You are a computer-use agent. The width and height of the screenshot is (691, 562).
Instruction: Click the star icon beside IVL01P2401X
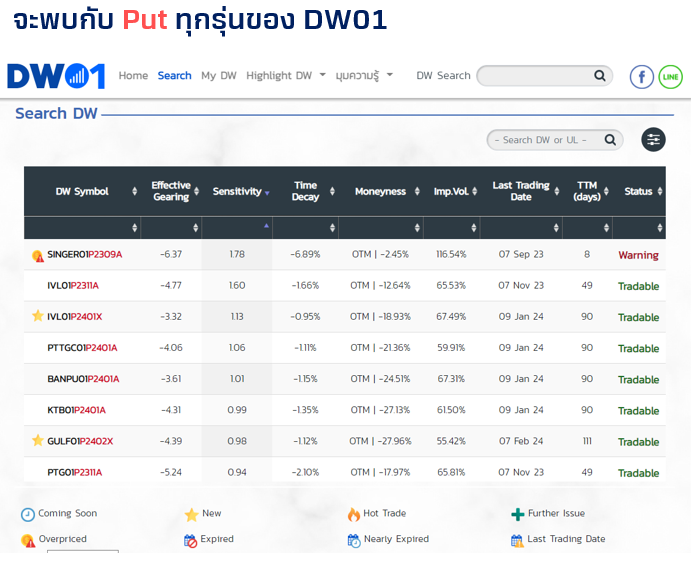click(x=38, y=317)
